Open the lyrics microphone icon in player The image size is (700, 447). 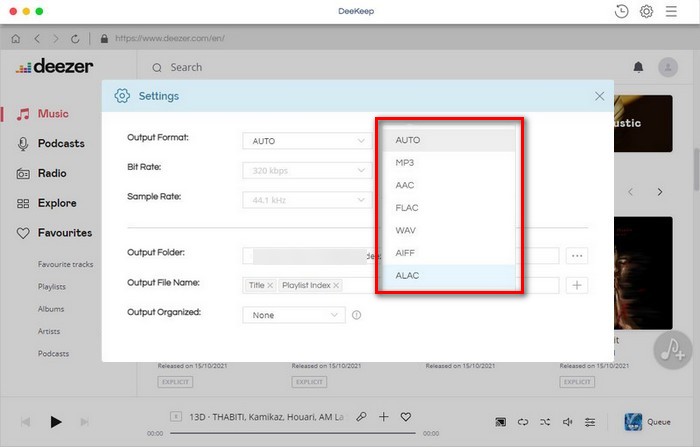[361, 417]
